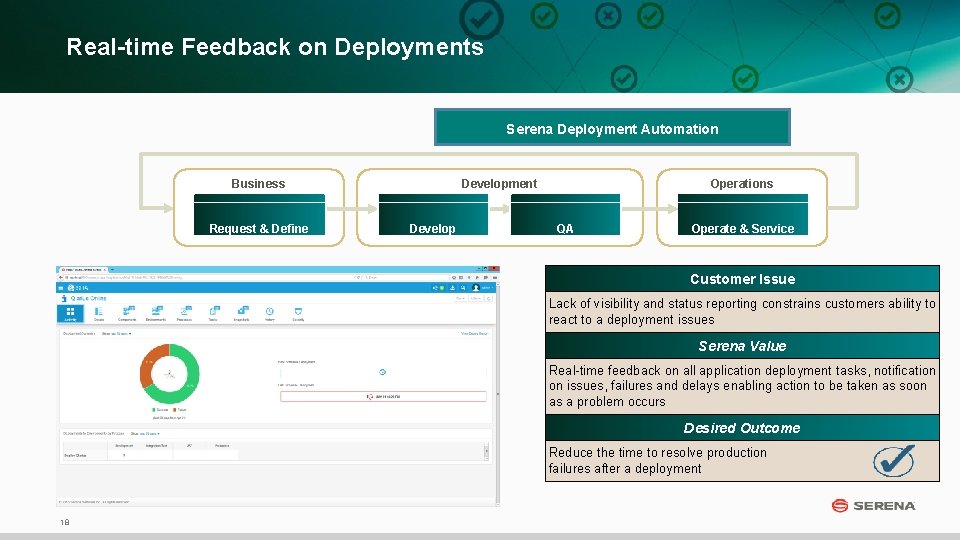
Task: Open the Tasks tab
Action: 213,313
